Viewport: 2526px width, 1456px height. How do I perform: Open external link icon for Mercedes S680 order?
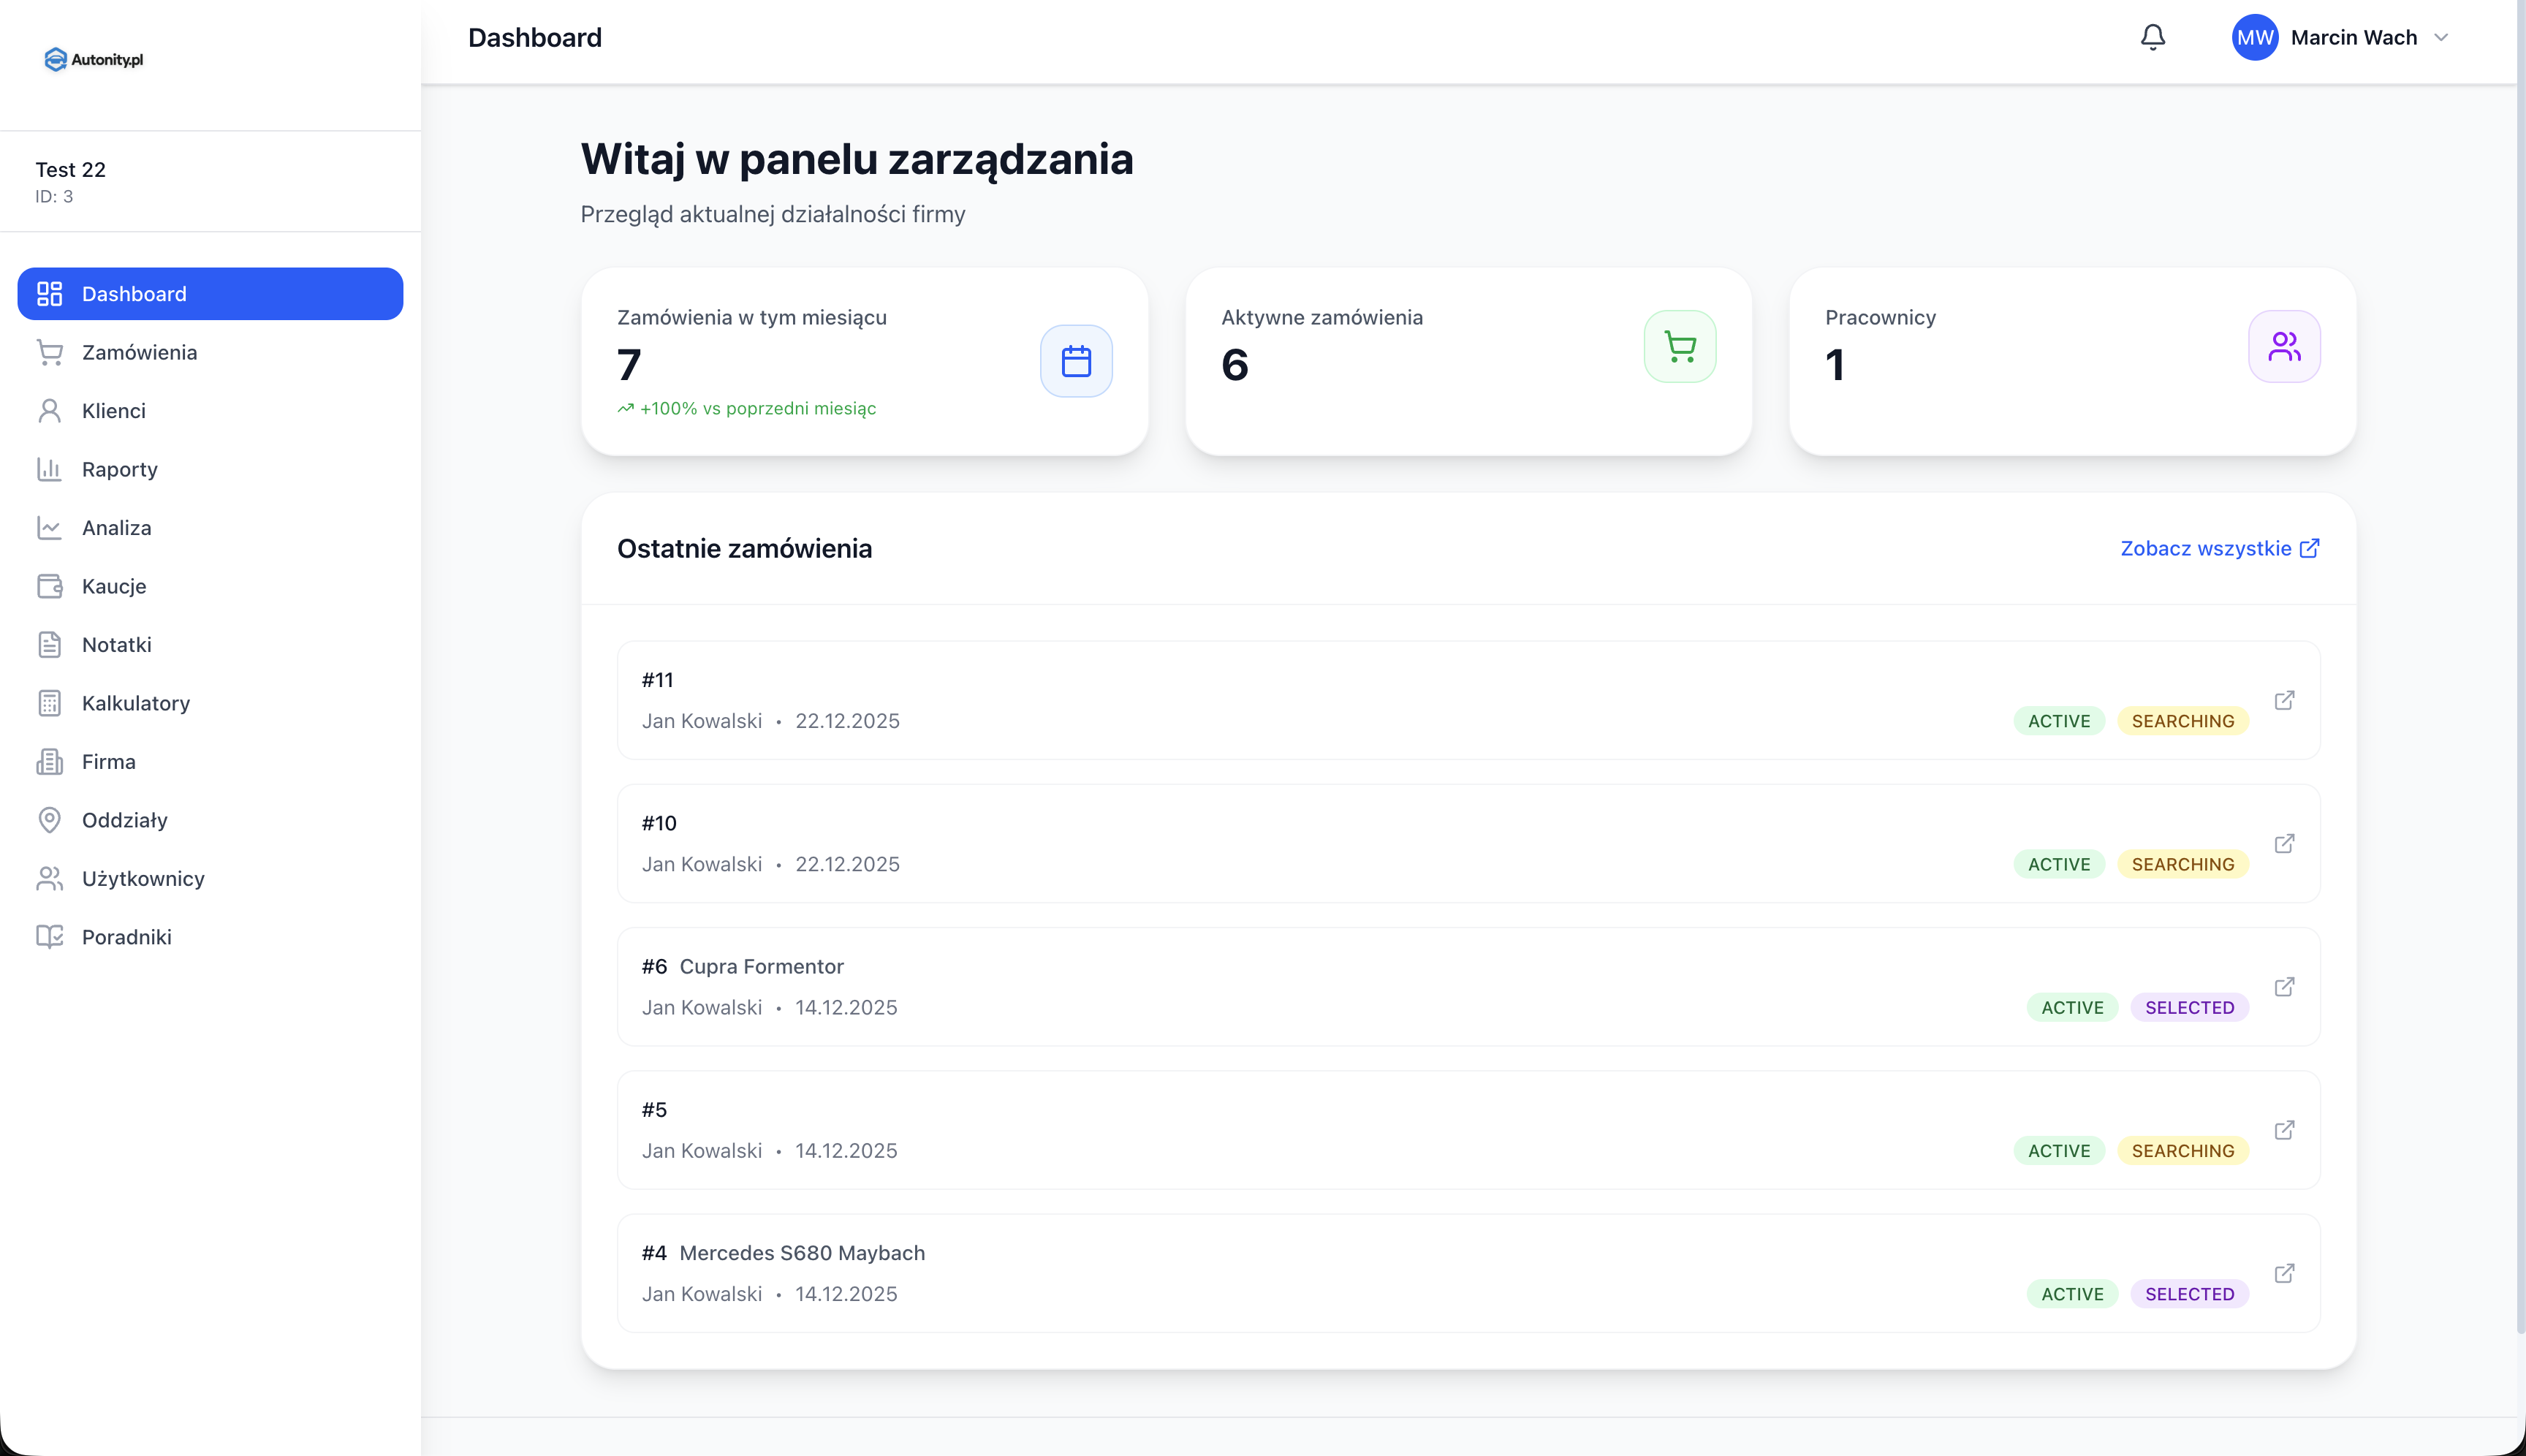[x=2284, y=1273]
